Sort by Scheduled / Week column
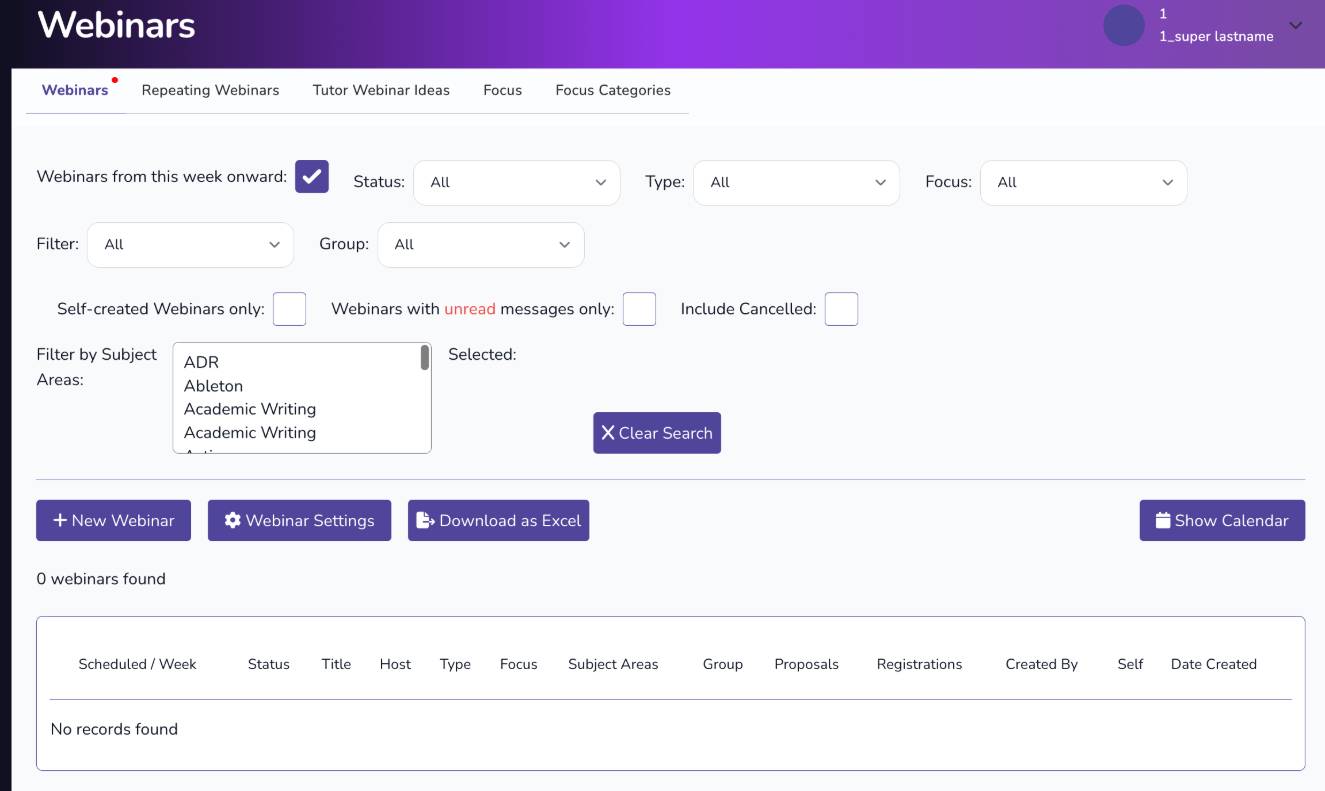This screenshot has width=1325, height=791. click(137, 664)
